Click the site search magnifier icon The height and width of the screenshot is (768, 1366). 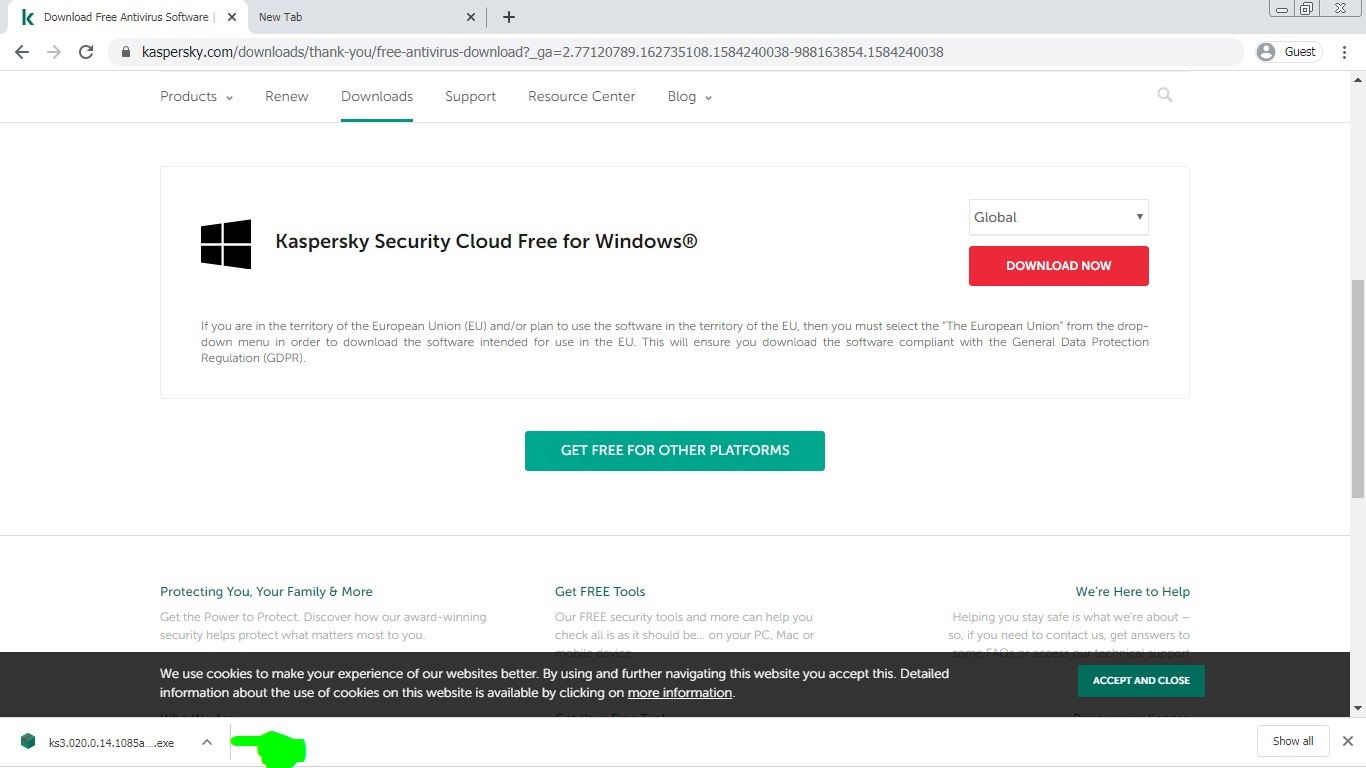pos(1165,95)
